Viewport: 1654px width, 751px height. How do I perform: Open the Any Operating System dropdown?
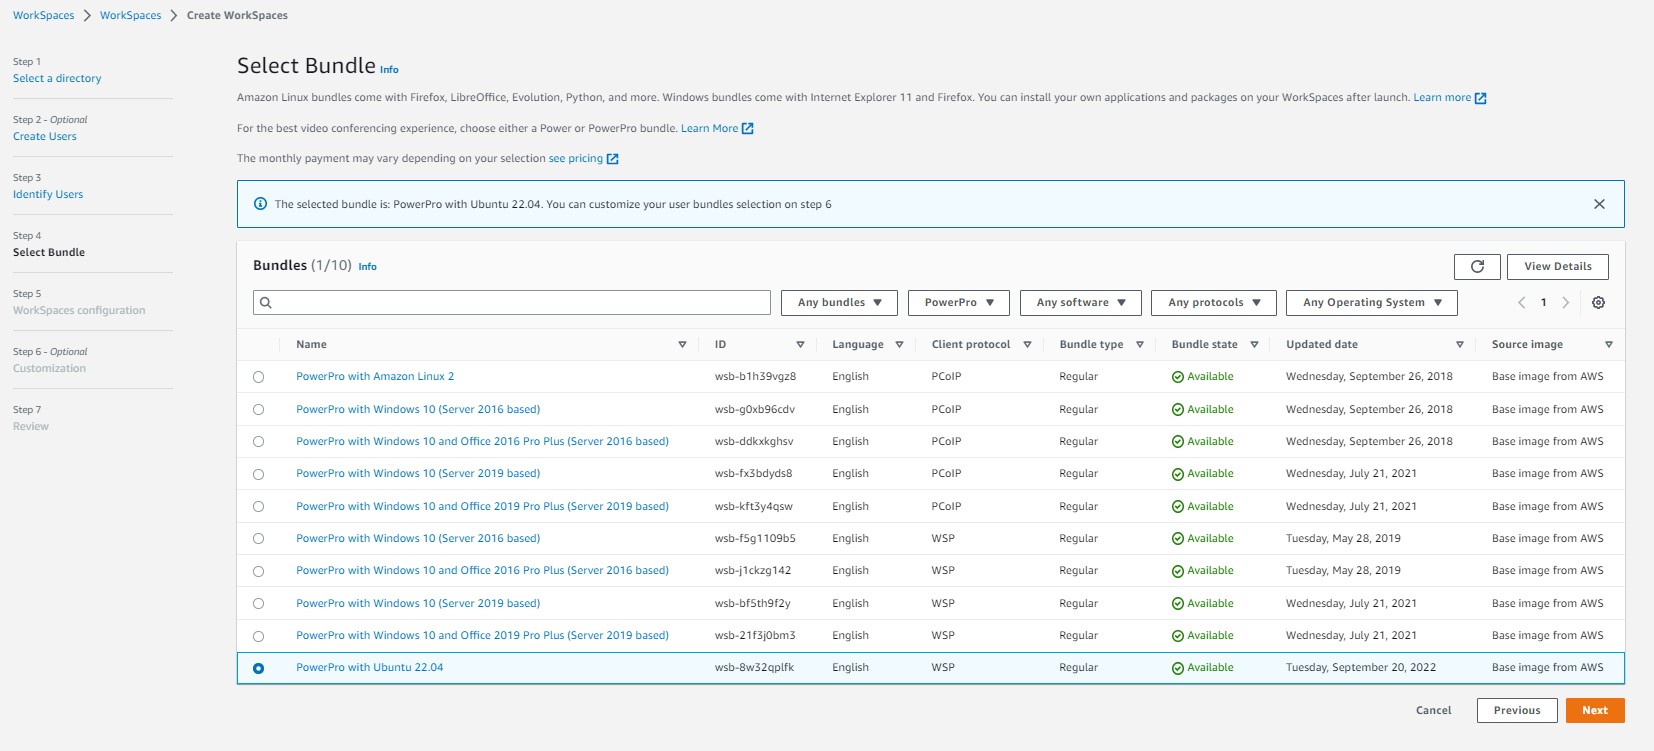coord(1371,302)
